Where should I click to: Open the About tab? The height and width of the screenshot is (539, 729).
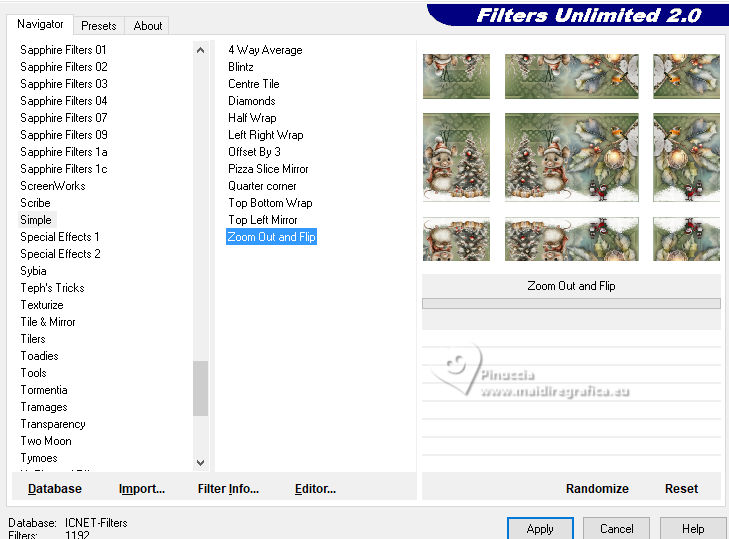147,26
